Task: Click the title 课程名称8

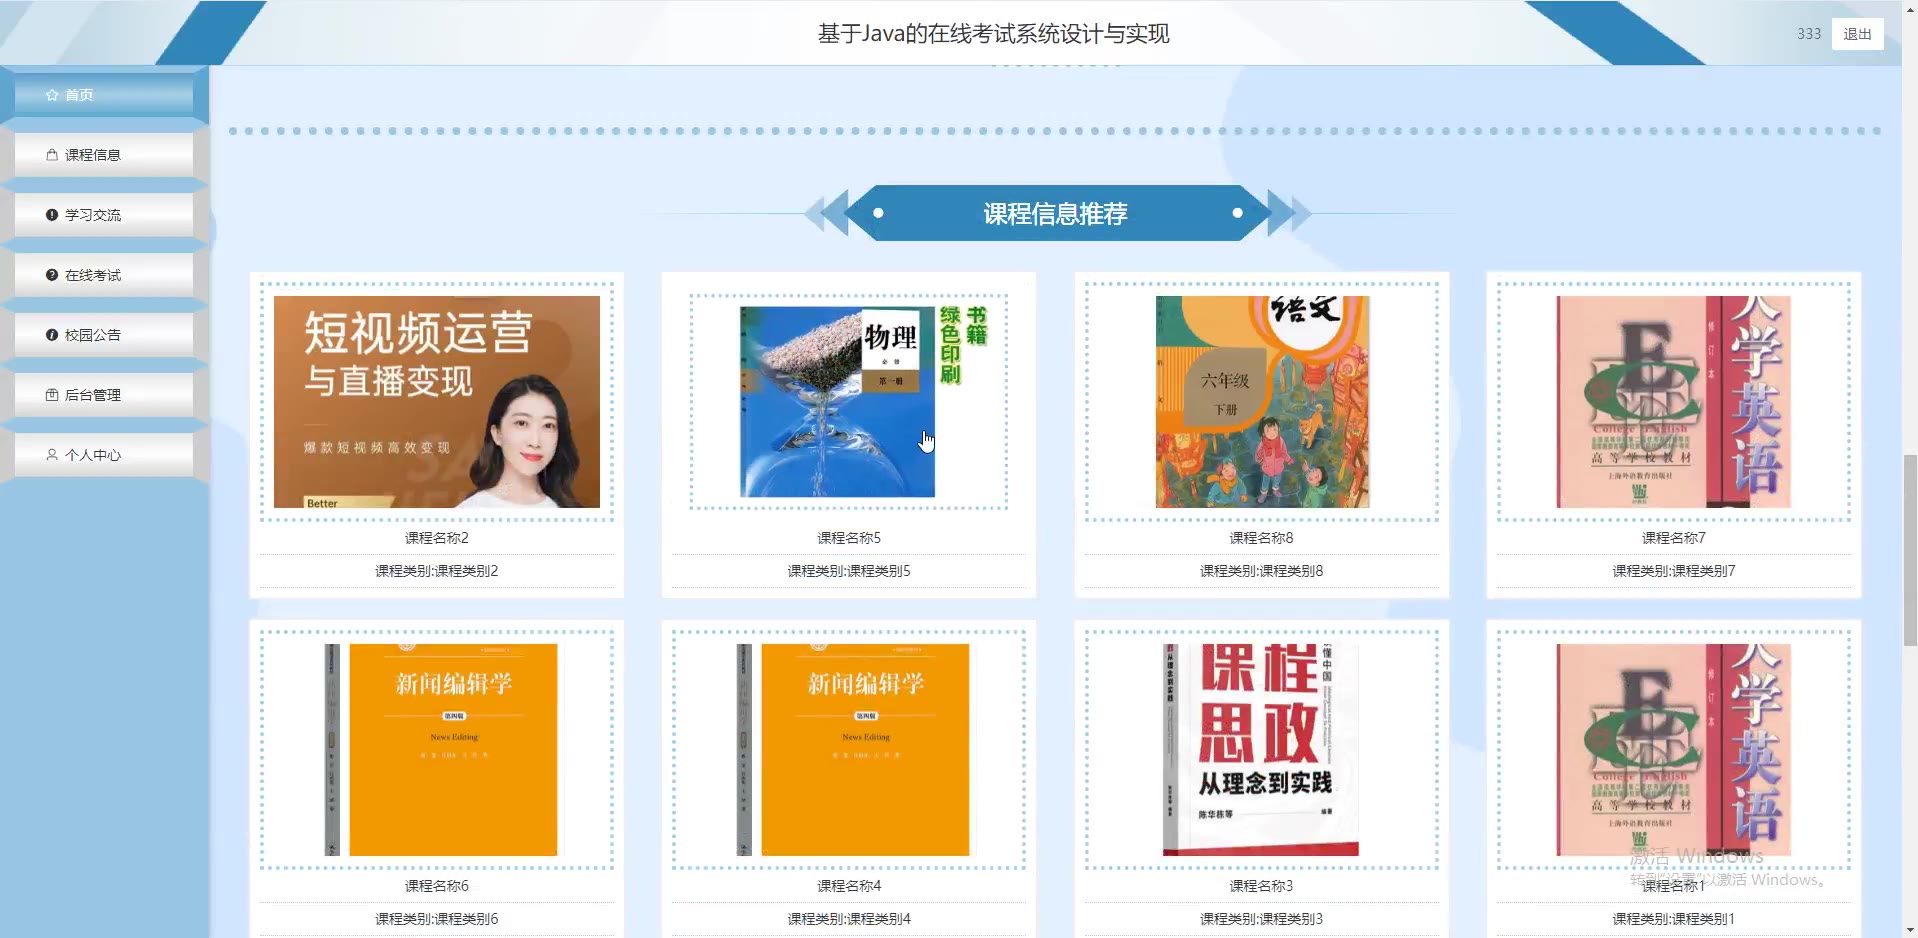Action: [1261, 538]
